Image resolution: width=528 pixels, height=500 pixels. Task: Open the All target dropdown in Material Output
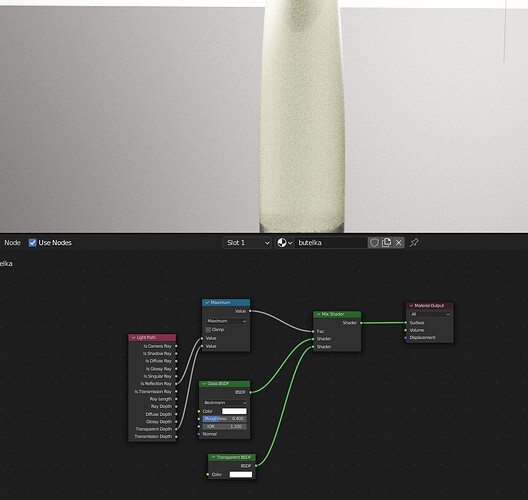point(430,314)
